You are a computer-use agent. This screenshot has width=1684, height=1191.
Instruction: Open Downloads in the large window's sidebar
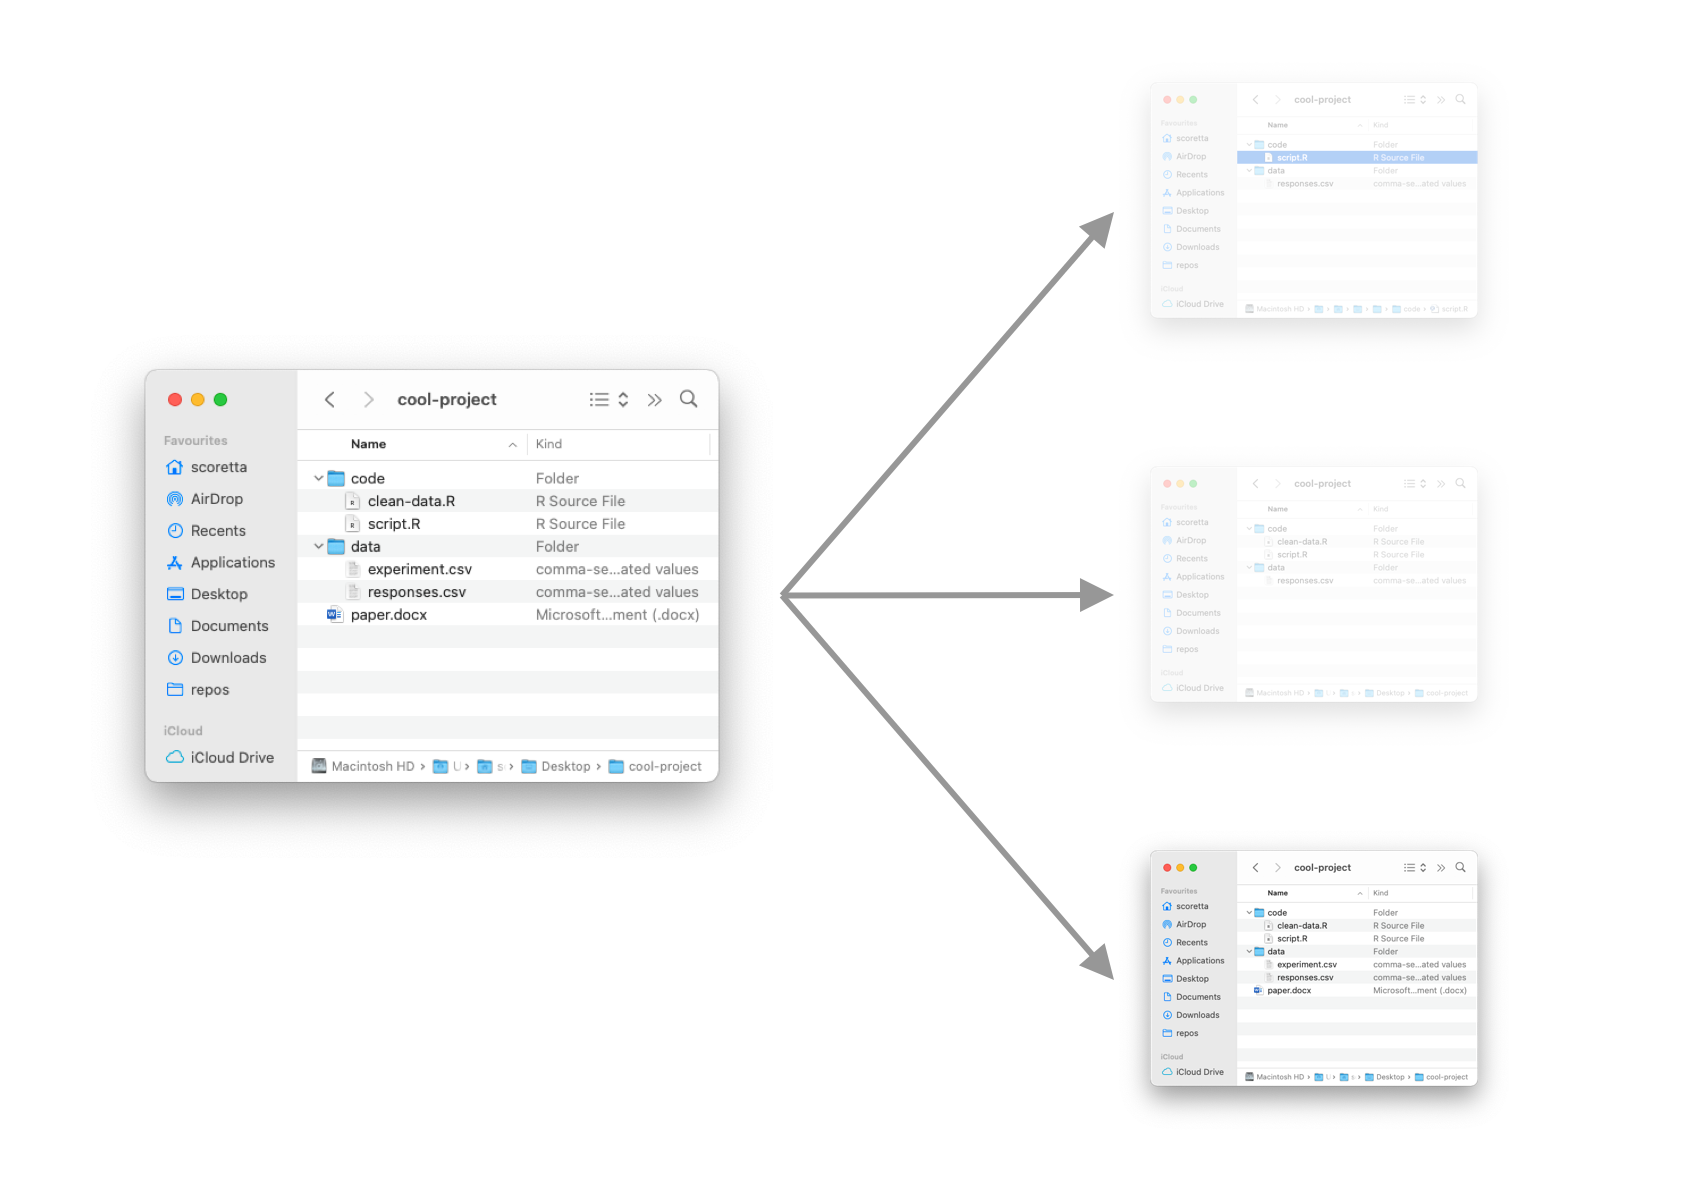pos(228,658)
